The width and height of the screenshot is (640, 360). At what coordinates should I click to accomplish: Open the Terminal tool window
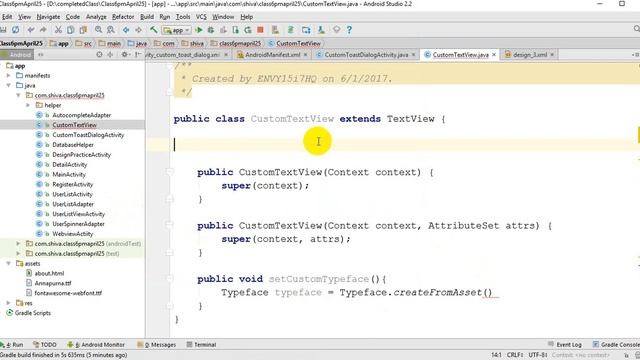point(201,344)
